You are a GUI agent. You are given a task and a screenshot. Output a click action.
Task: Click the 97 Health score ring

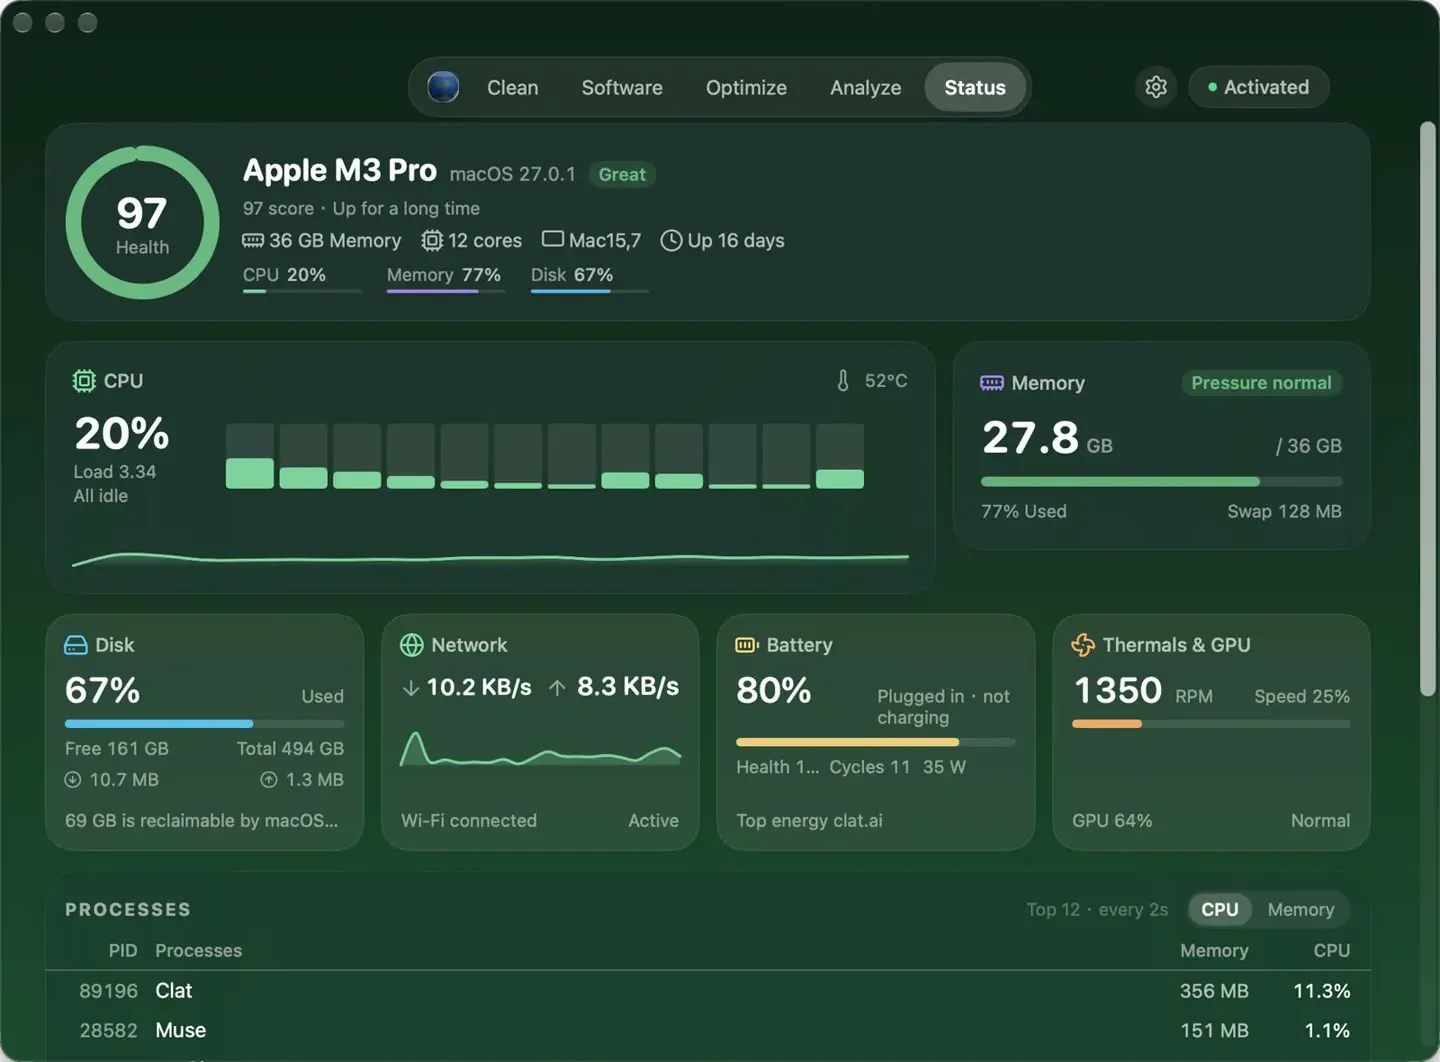(142, 223)
